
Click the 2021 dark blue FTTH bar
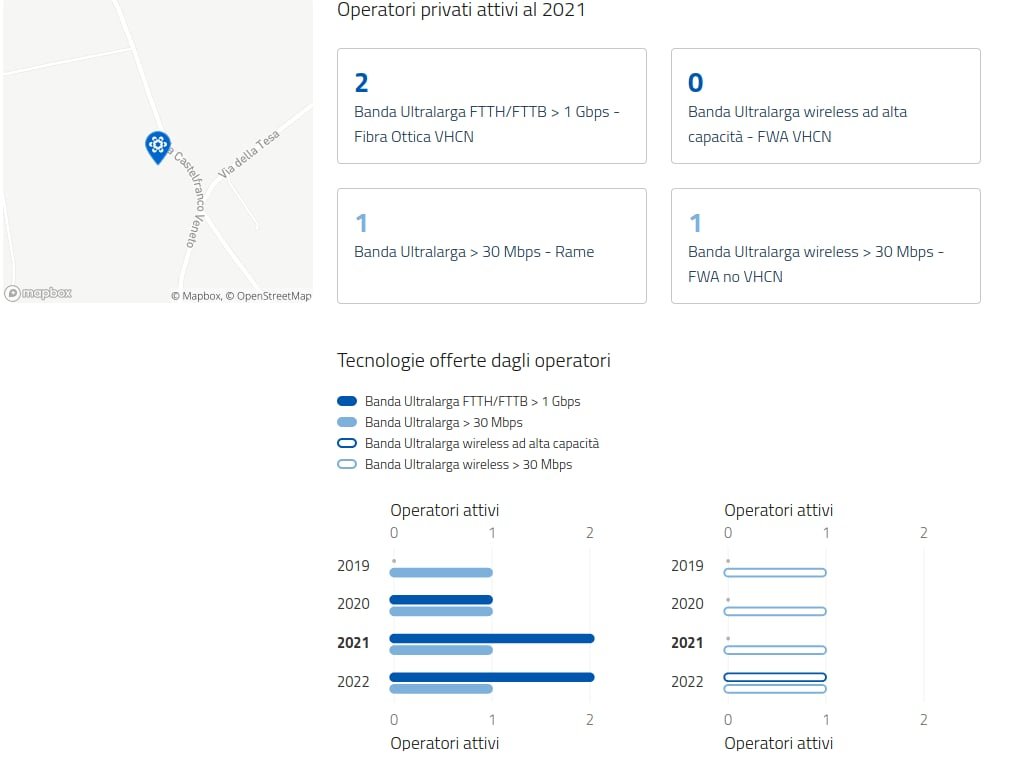click(491, 639)
